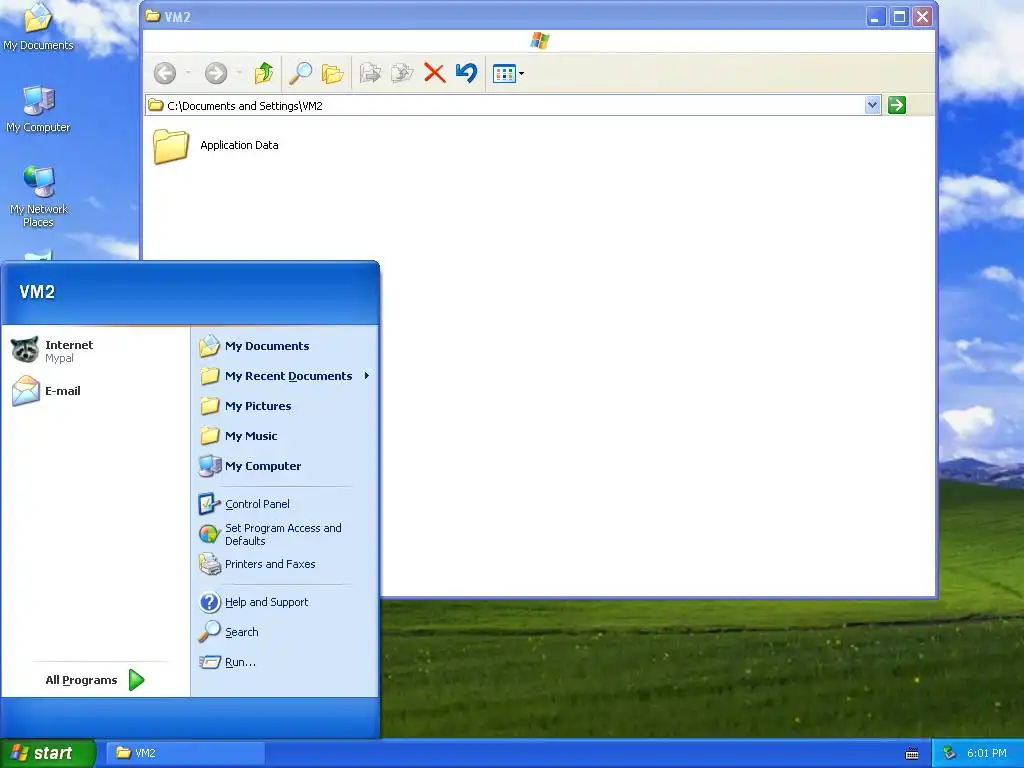Toggle the Folders pane button
The height and width of the screenshot is (768, 1024).
(x=332, y=73)
